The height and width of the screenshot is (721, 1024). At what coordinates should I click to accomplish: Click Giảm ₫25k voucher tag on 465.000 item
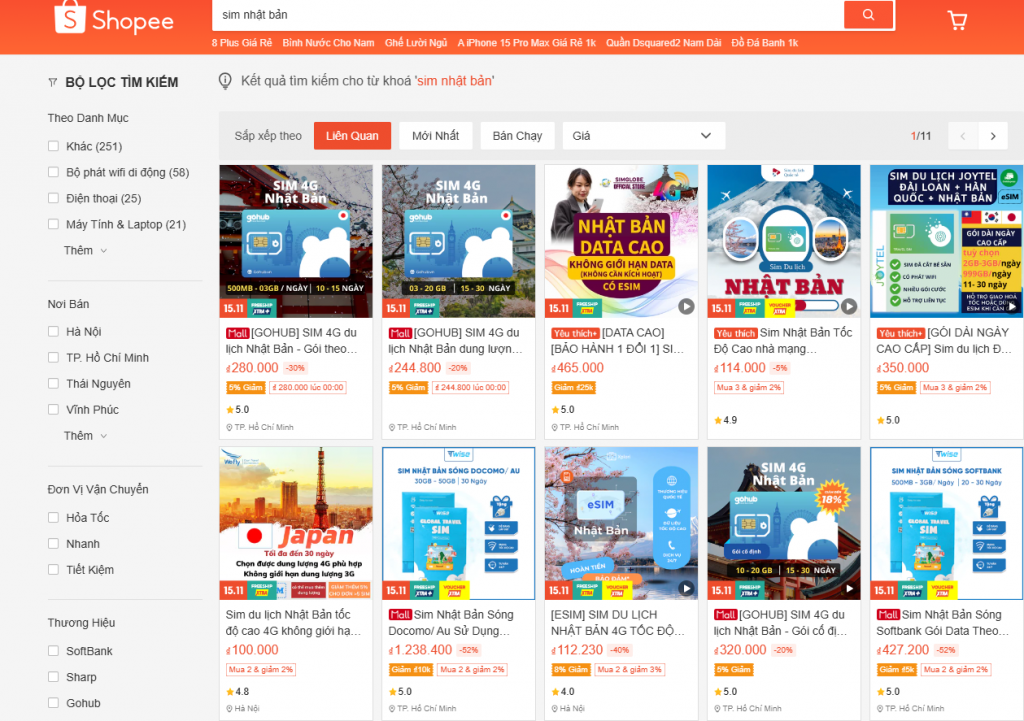point(573,387)
